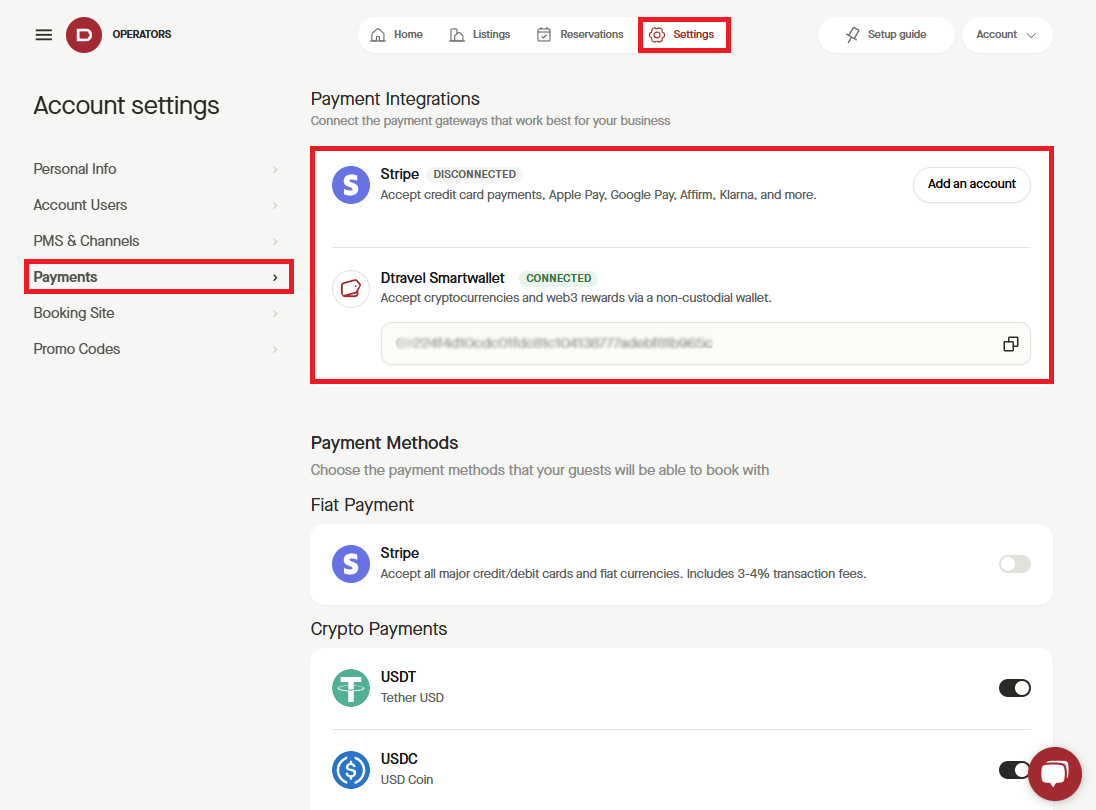Click the Setup guide rocket icon
The width and height of the screenshot is (1096, 810).
point(852,35)
